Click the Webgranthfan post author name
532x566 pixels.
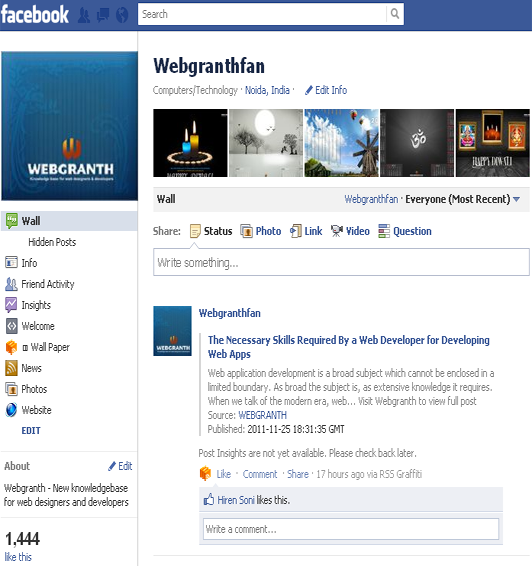(x=230, y=313)
